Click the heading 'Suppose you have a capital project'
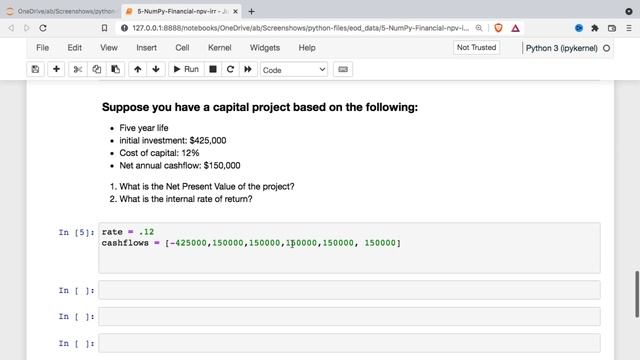Image resolution: width=640 pixels, height=360 pixels. pyautogui.click(x=260, y=107)
